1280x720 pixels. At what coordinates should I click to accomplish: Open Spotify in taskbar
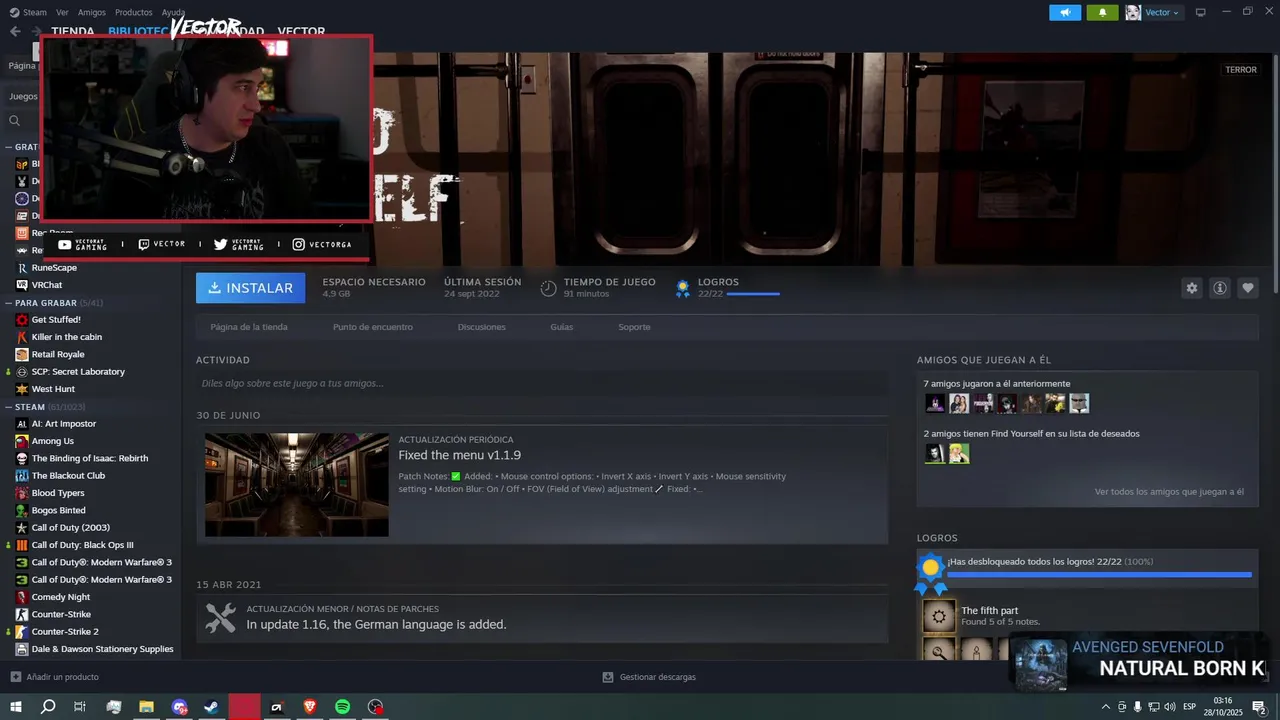(342, 707)
